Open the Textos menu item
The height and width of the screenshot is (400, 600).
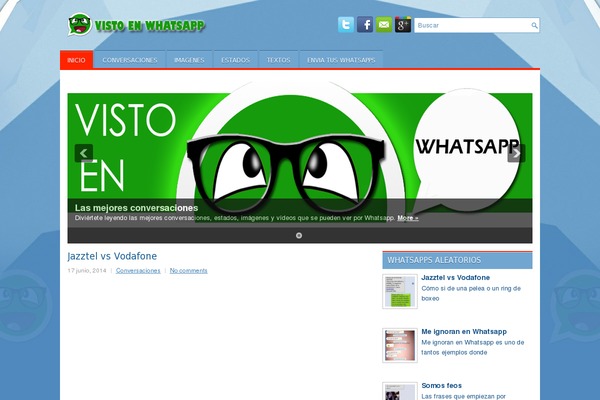click(x=279, y=60)
